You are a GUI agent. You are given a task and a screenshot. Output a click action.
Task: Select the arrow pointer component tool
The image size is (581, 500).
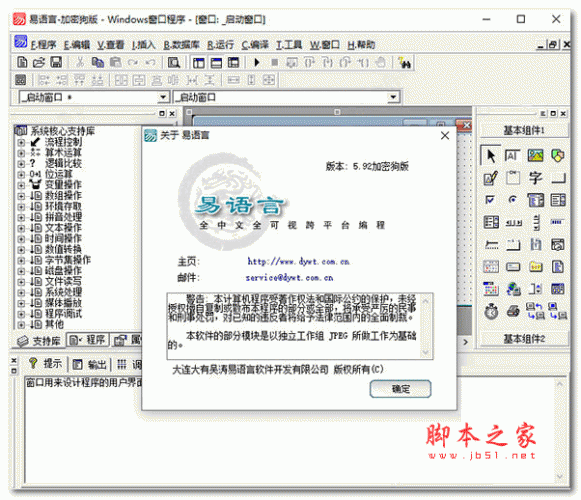tap(491, 156)
